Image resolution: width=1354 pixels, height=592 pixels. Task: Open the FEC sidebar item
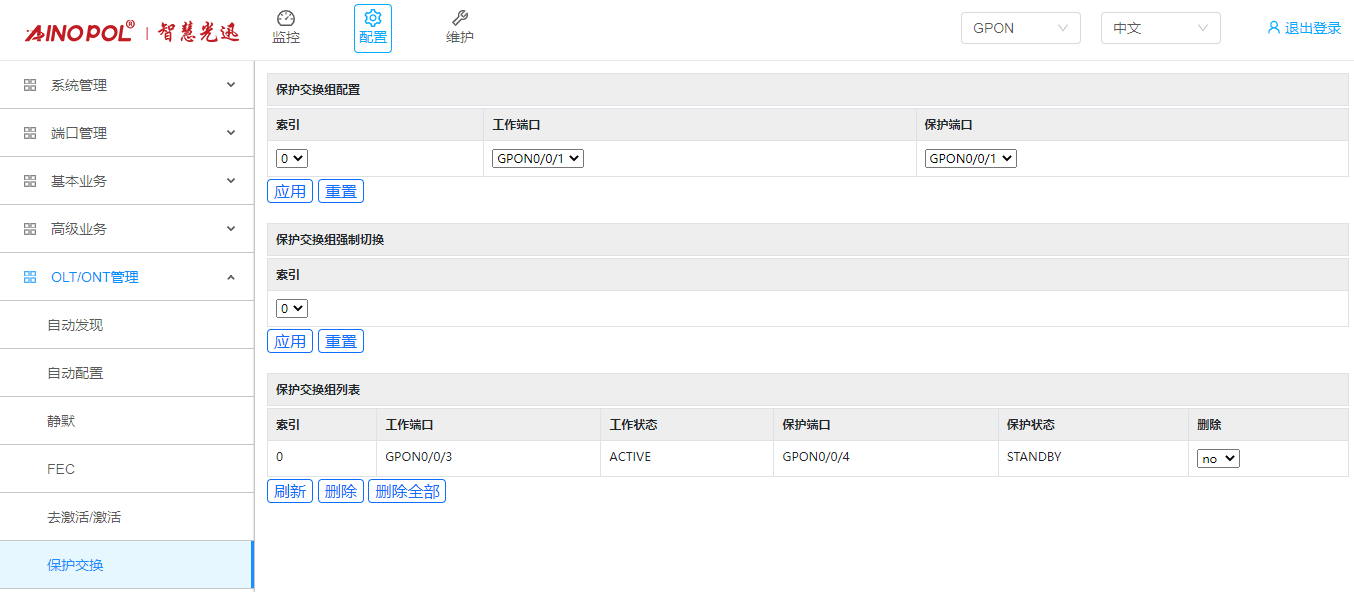(x=61, y=469)
